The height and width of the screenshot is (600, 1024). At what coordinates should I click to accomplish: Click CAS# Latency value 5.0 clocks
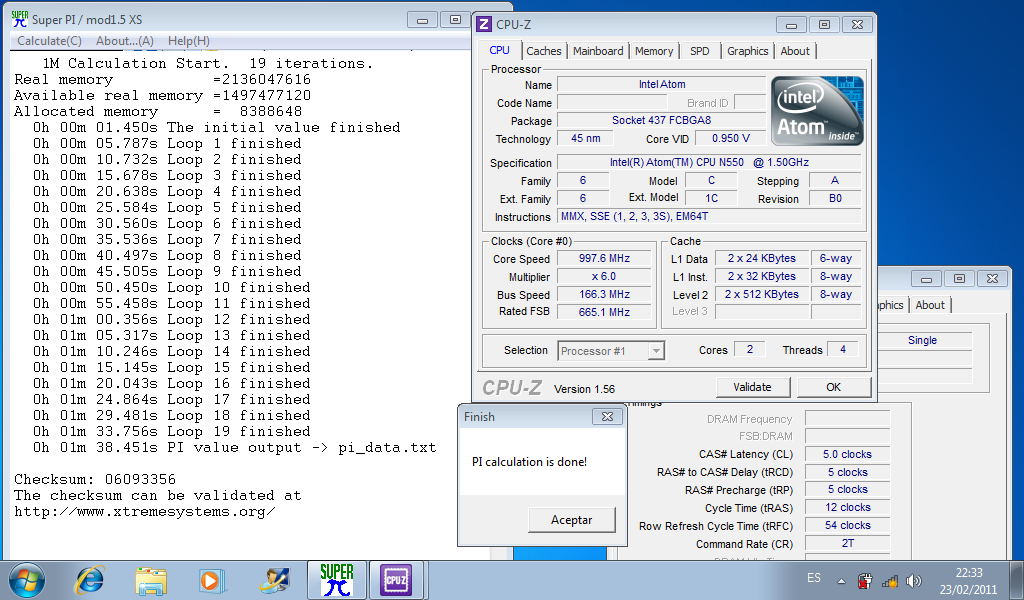coord(847,454)
